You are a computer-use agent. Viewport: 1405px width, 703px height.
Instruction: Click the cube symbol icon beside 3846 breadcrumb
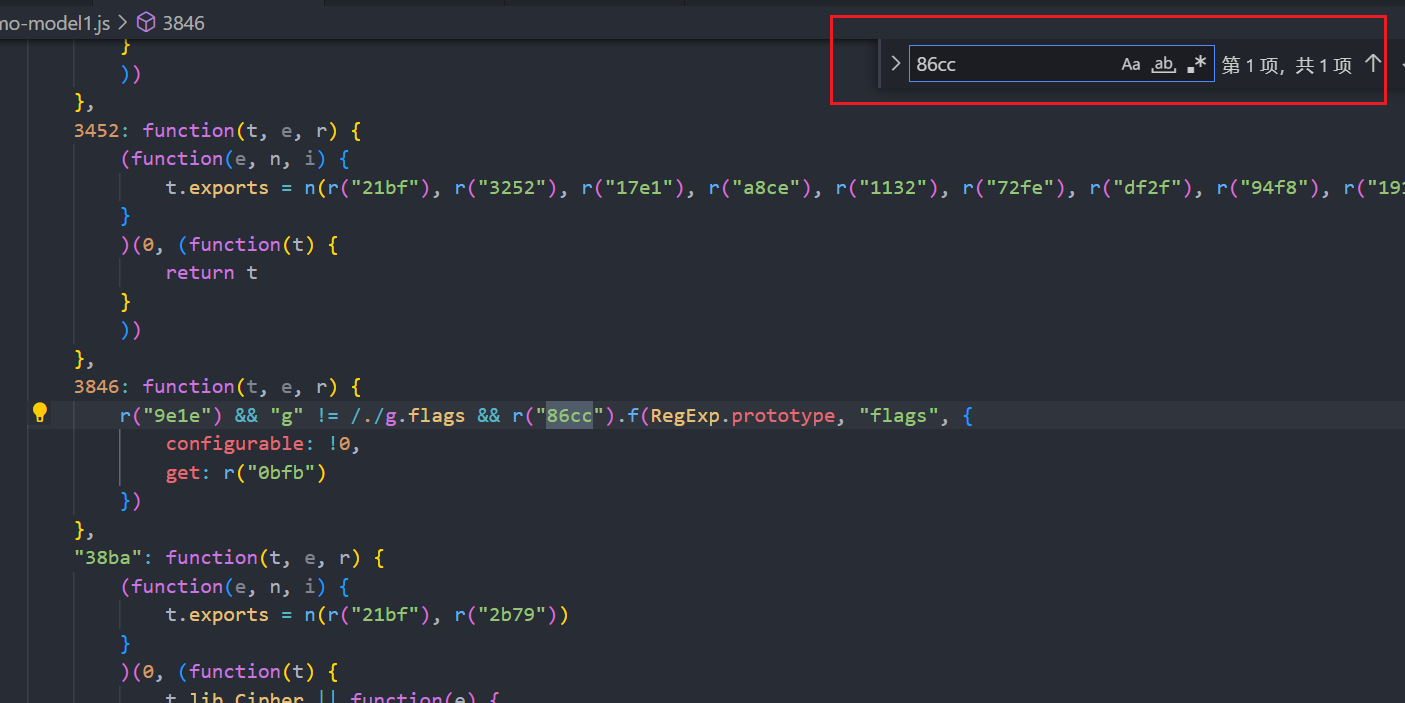tap(143, 22)
